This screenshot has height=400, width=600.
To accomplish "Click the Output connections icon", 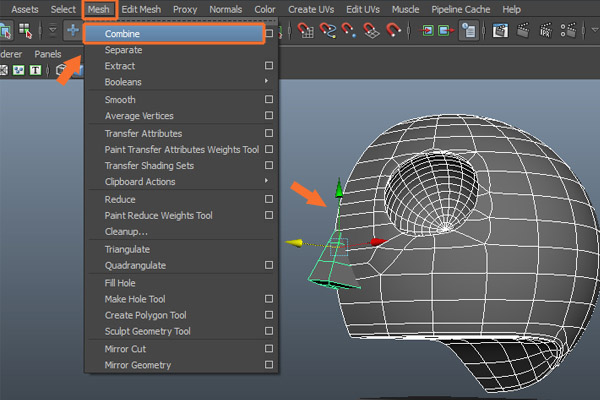I will point(446,31).
